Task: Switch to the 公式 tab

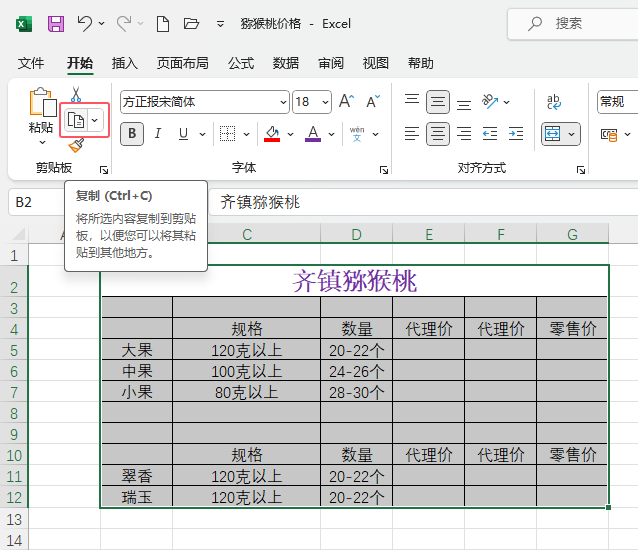Action: point(241,63)
